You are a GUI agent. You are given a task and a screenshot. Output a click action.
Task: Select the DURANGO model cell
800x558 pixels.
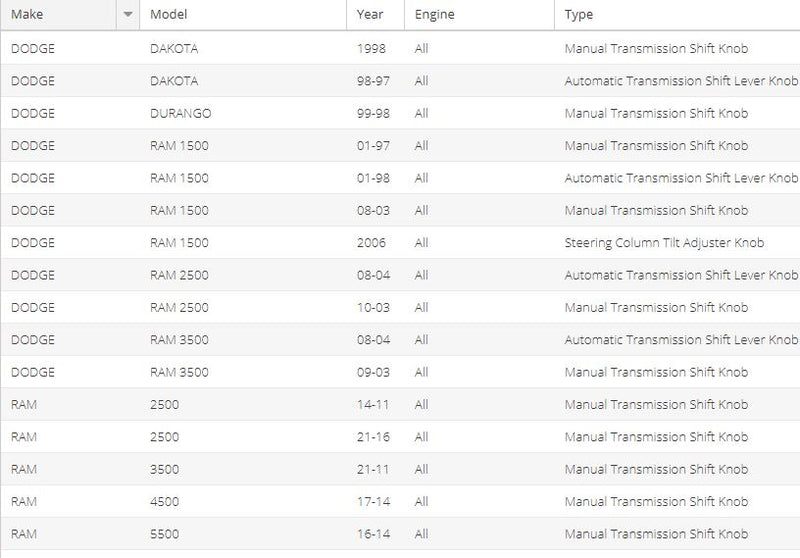[181, 113]
